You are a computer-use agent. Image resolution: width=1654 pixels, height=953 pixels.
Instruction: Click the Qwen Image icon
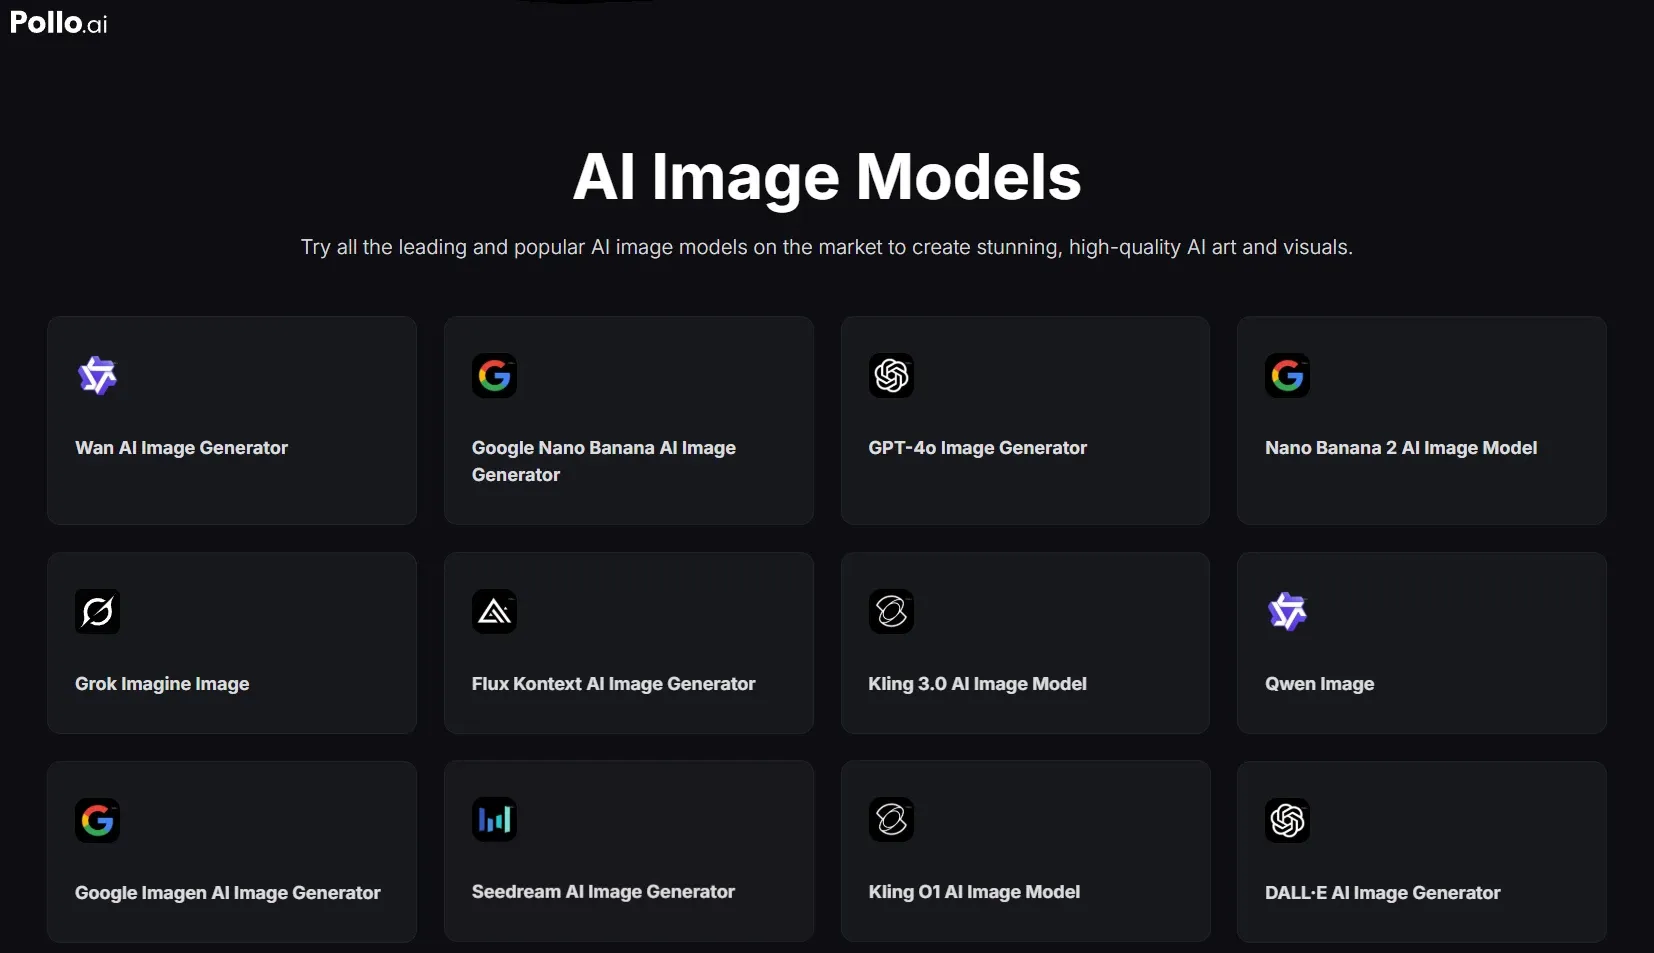point(1287,612)
